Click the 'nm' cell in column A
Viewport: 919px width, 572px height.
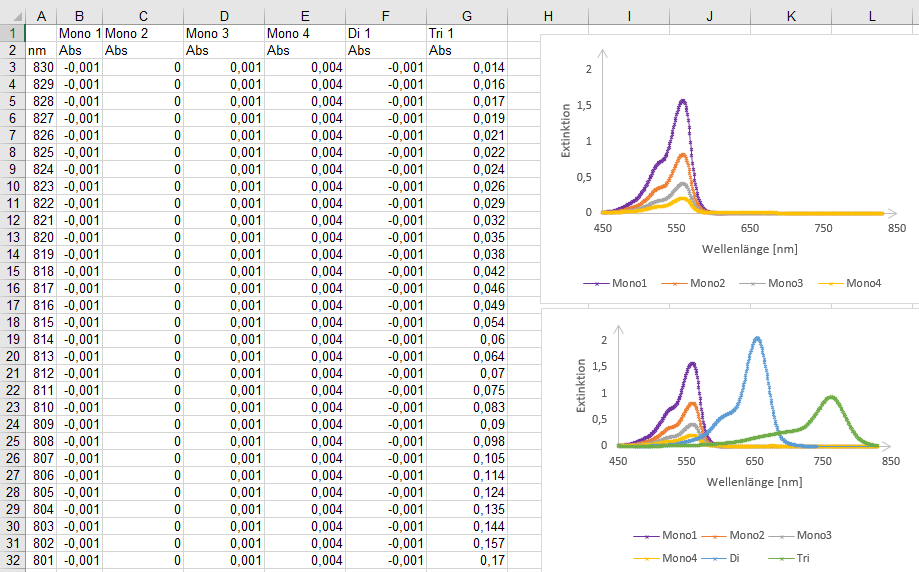click(40, 51)
